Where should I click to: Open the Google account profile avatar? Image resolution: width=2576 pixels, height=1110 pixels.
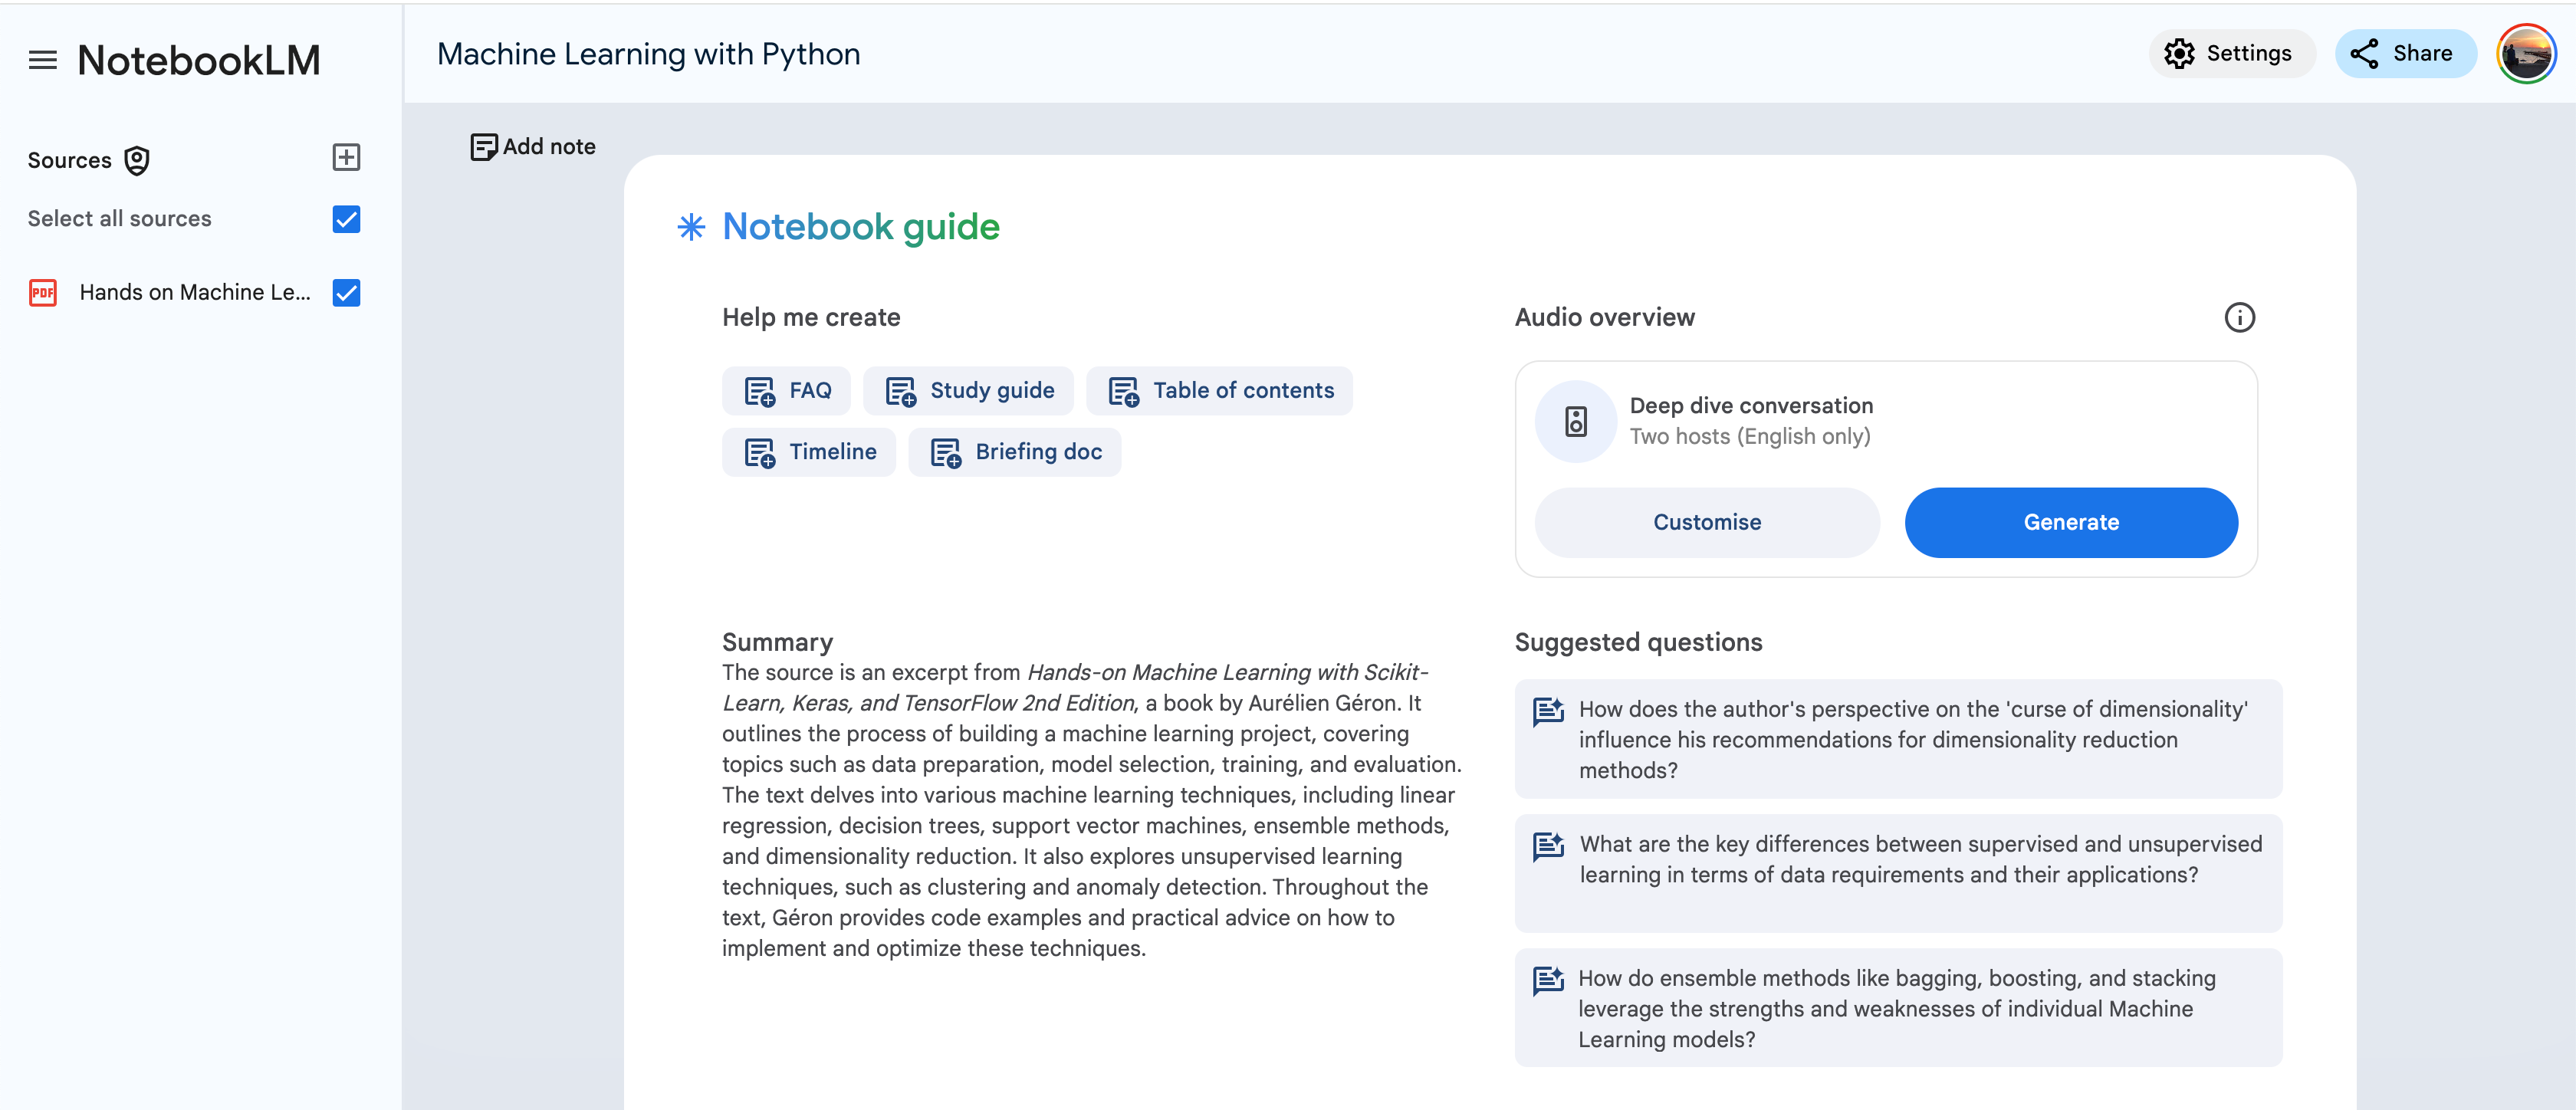click(x=2525, y=54)
